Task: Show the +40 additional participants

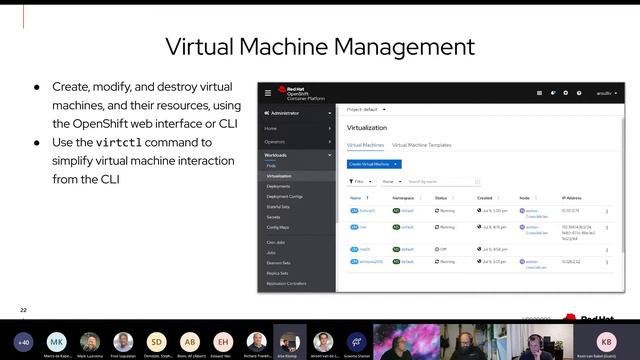Action: [23, 342]
